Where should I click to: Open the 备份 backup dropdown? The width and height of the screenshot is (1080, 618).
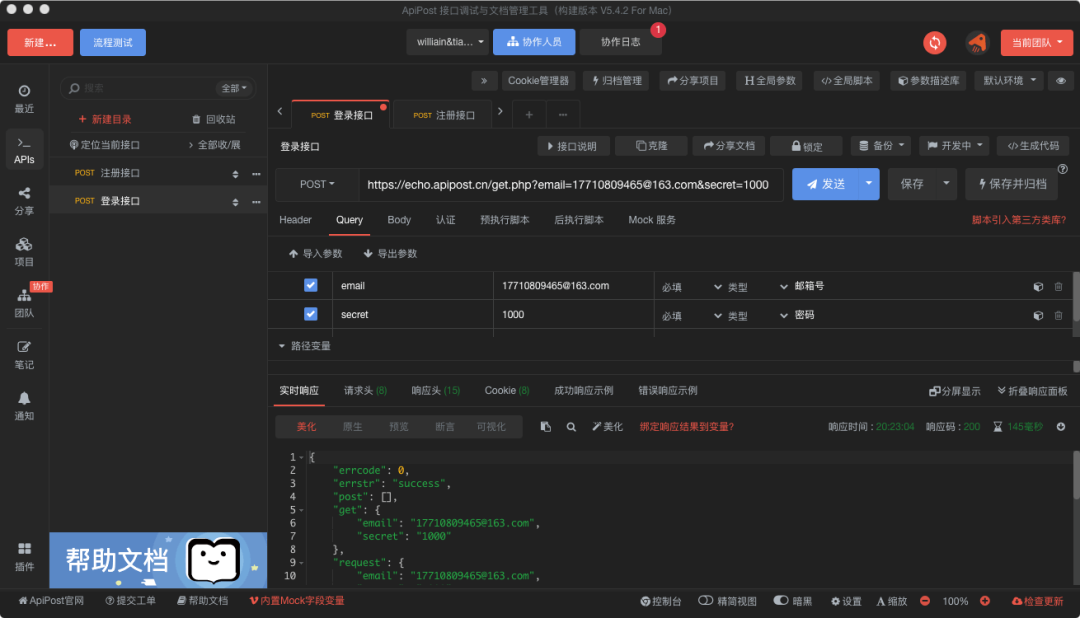[881, 145]
